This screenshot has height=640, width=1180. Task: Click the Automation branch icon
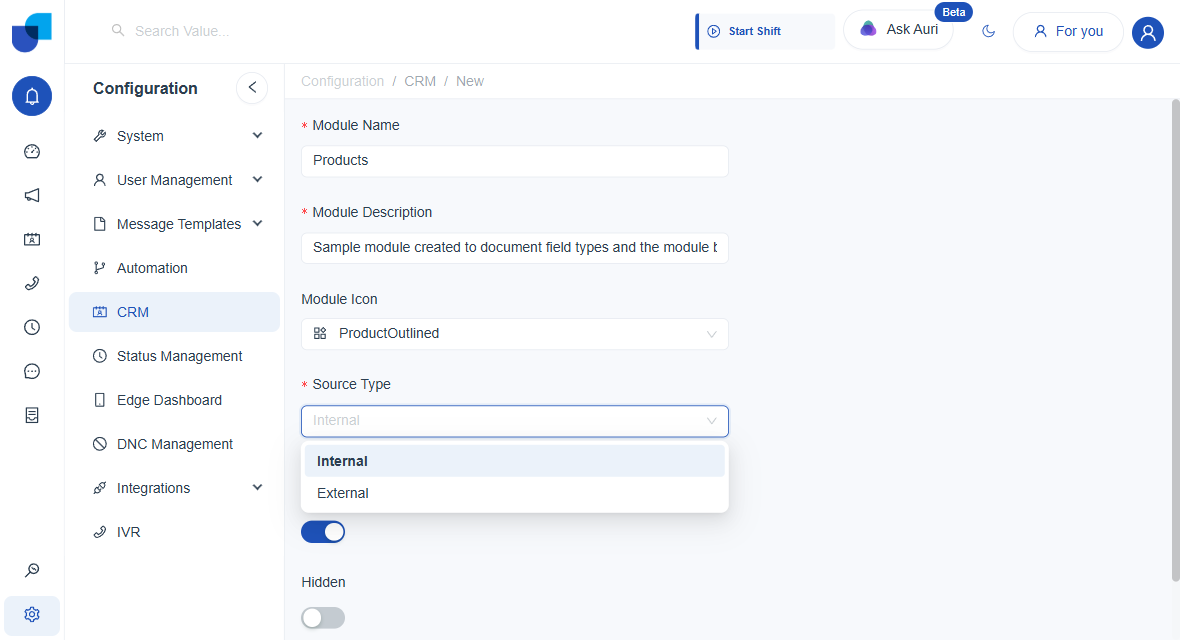tap(99, 268)
